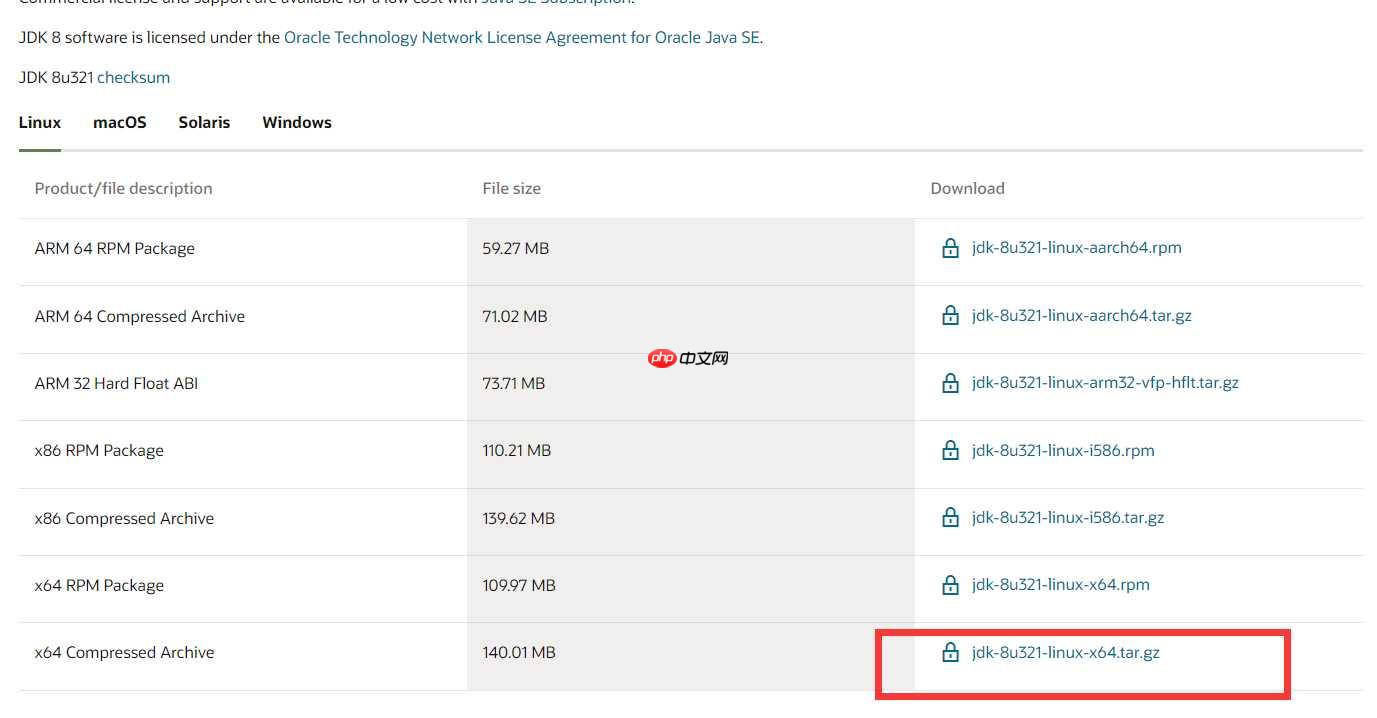1377x718 pixels.
Task: Click the php中文网 watermark logo
Action: coord(689,358)
